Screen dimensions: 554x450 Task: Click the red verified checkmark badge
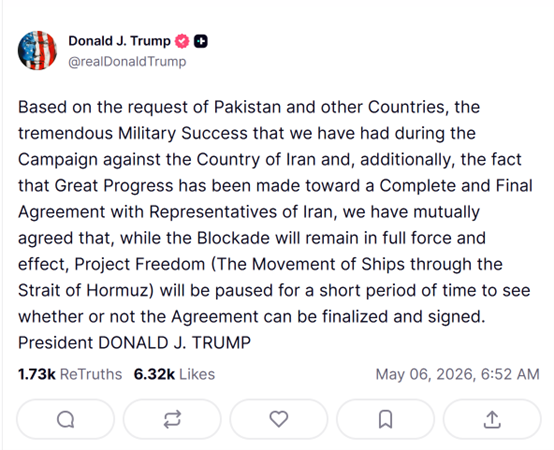pyautogui.click(x=182, y=41)
